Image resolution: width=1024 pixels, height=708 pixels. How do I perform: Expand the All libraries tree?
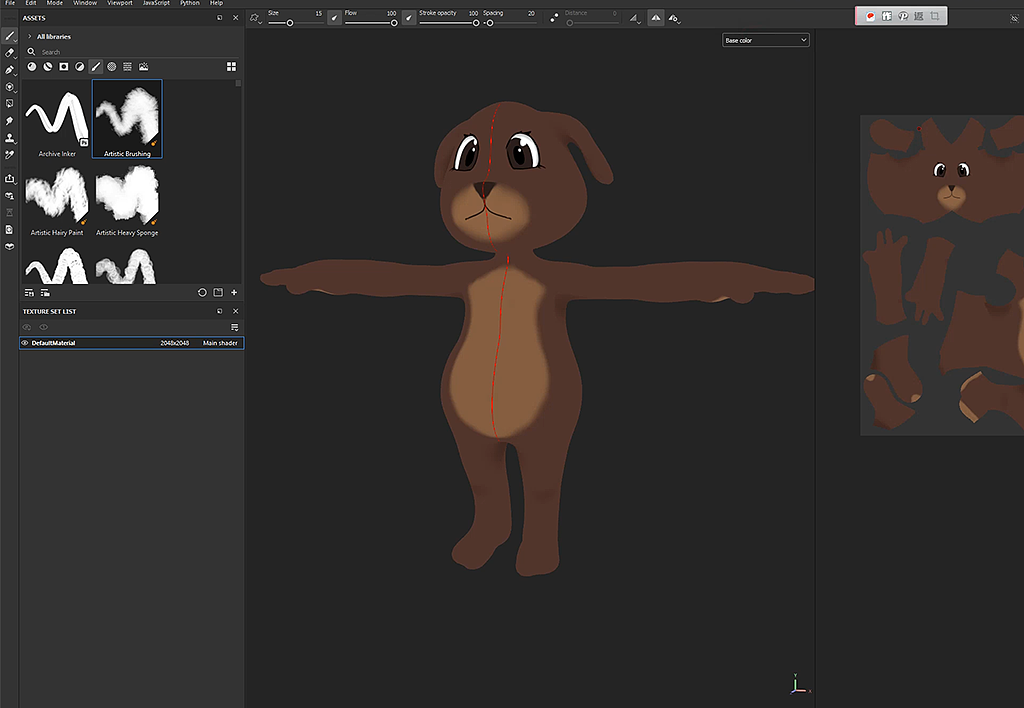pos(30,36)
